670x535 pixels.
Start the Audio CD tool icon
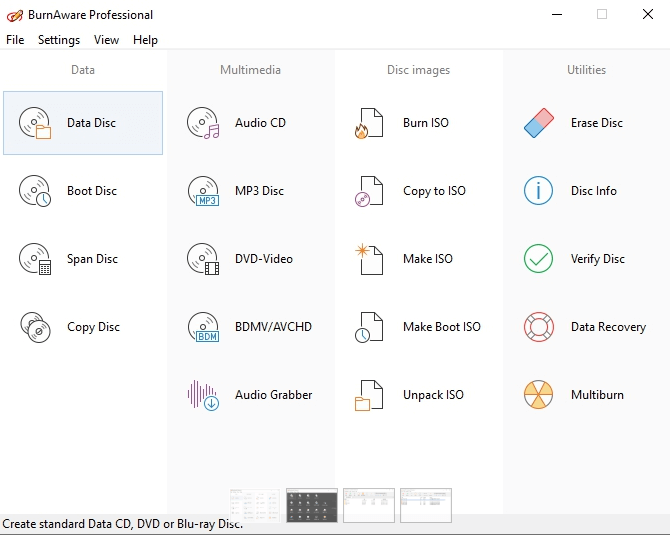click(x=203, y=123)
